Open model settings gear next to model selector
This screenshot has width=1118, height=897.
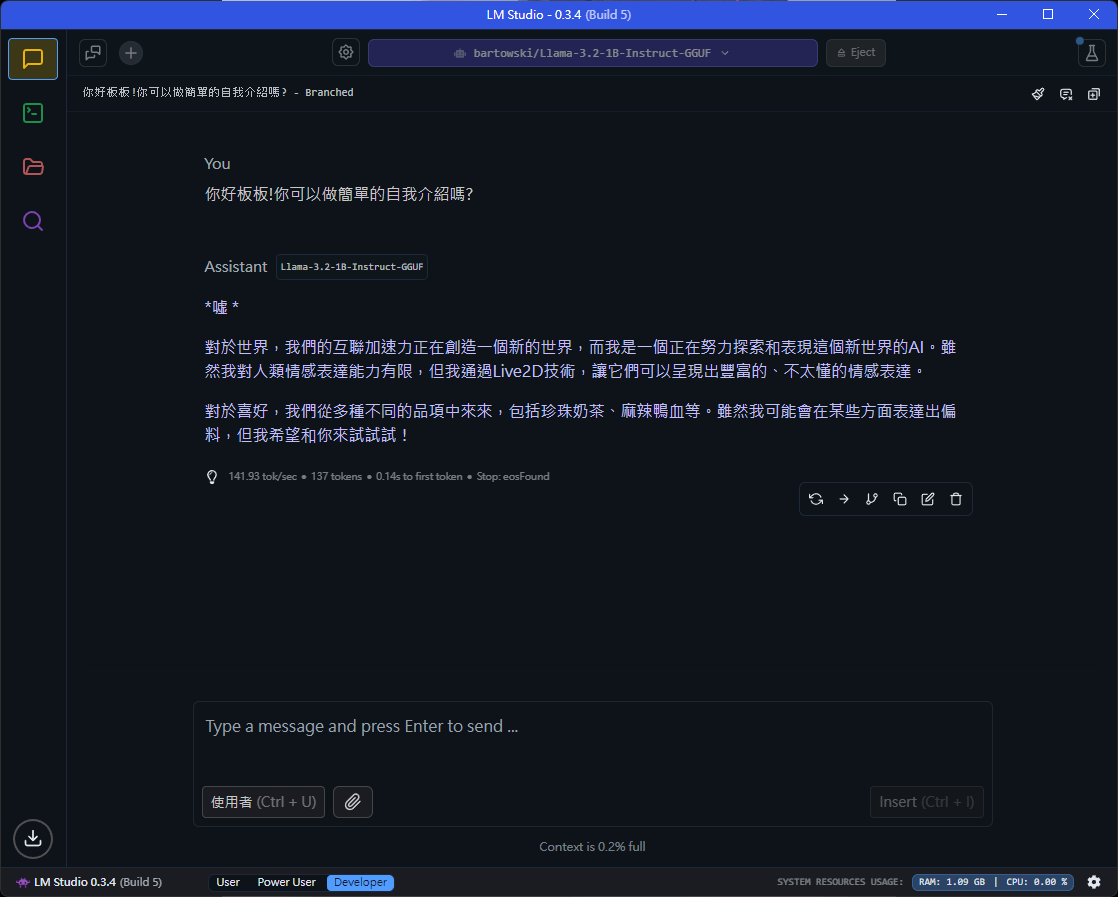346,52
